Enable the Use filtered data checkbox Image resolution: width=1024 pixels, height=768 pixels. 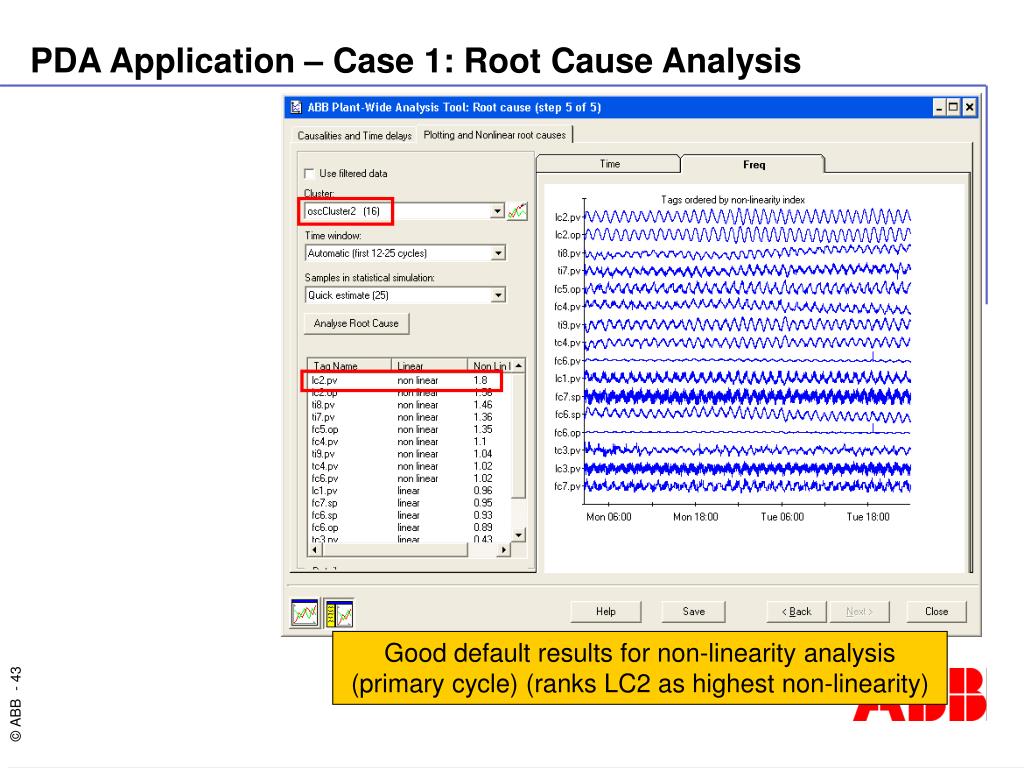click(309, 174)
